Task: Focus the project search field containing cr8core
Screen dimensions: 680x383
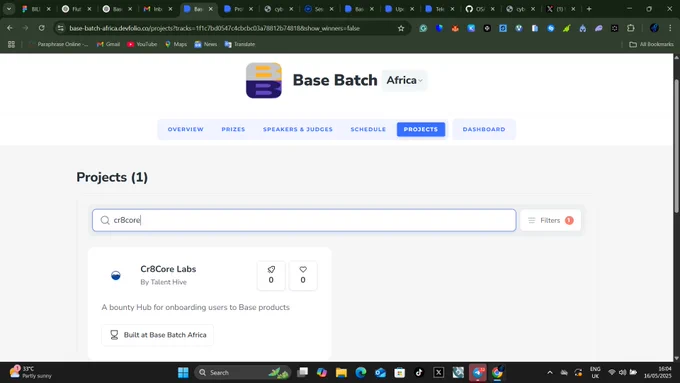Action: pos(304,220)
